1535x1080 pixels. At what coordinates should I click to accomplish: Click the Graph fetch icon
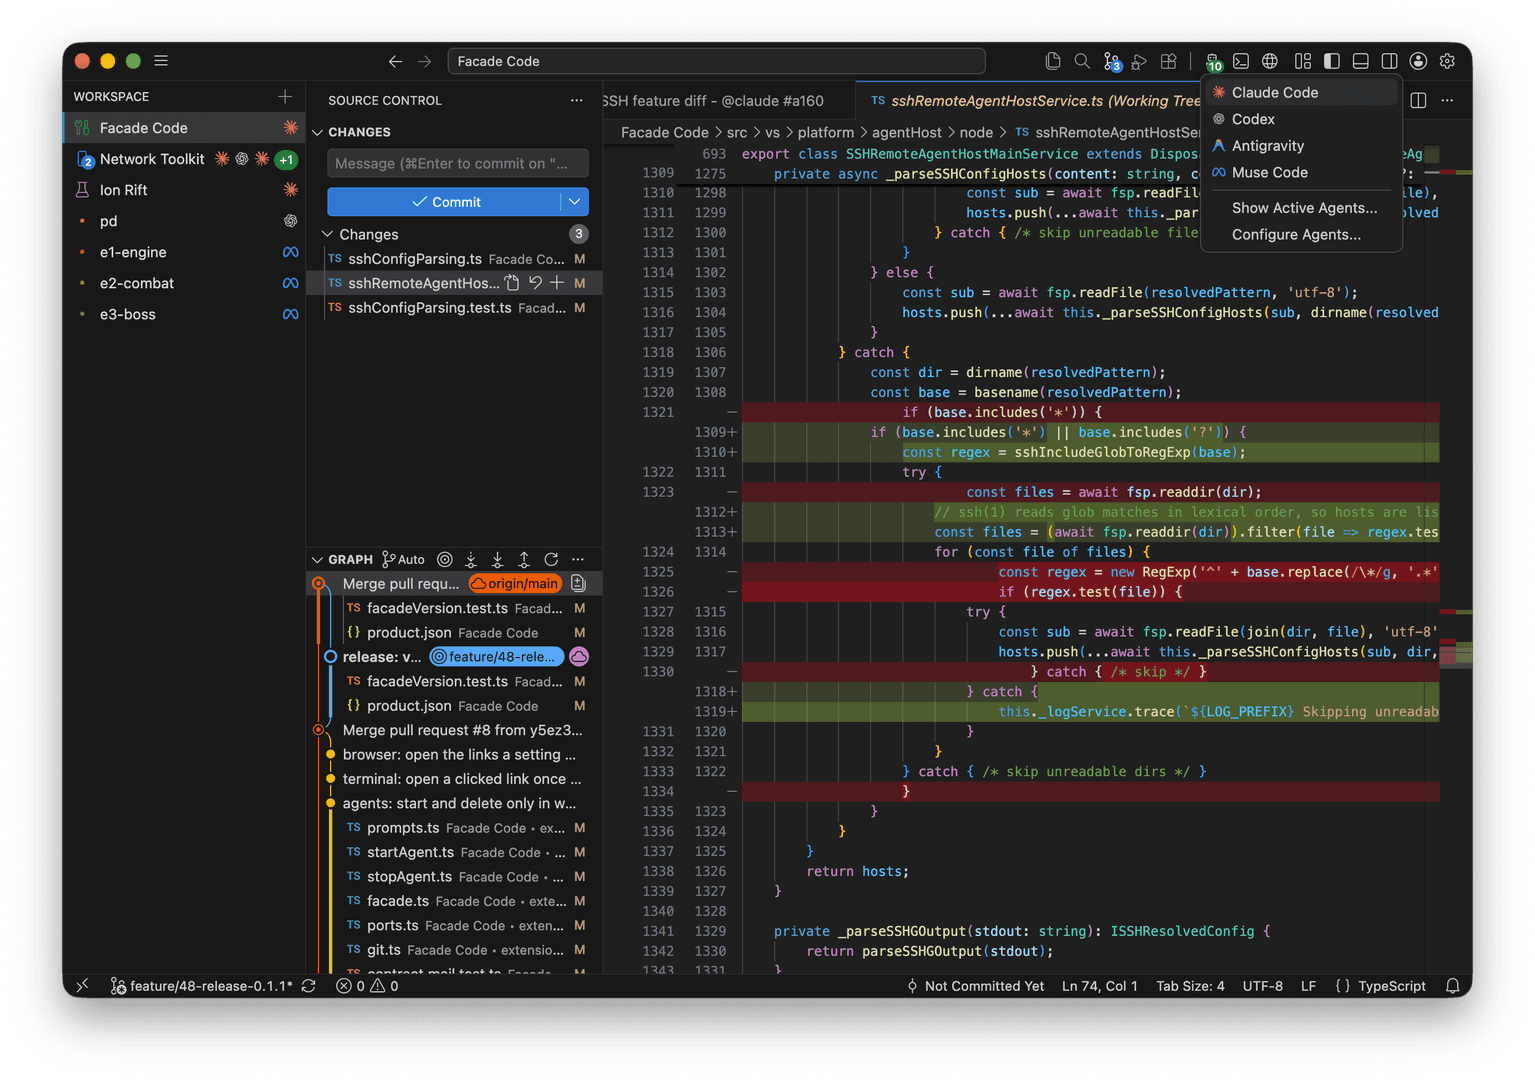tap(471, 560)
